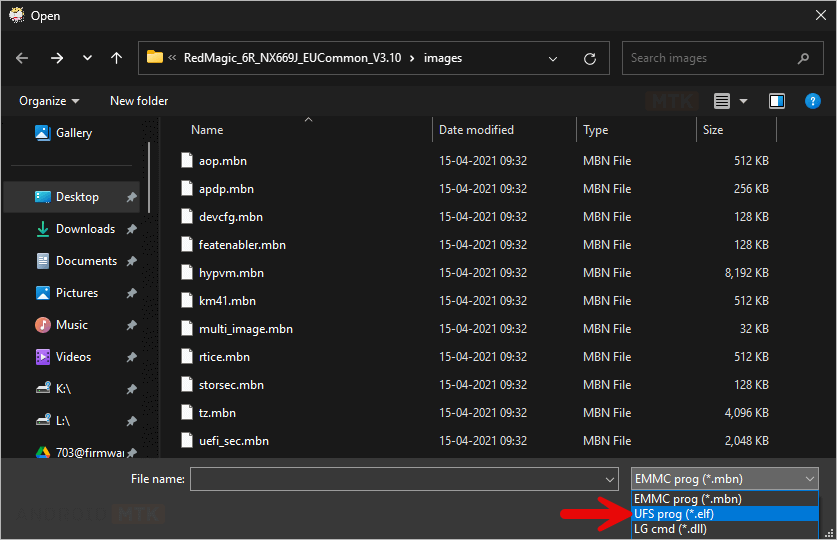Select hypvm.mbn in the file list

[230, 272]
